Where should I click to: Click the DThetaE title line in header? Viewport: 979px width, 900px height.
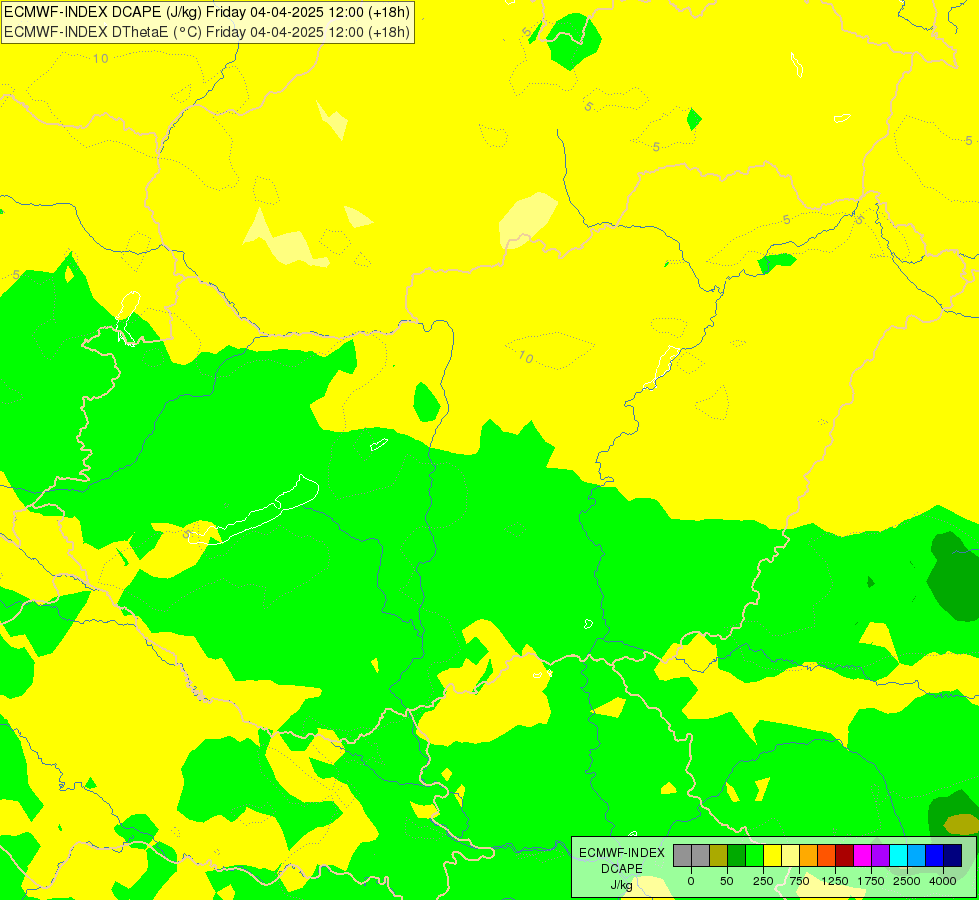[207, 32]
